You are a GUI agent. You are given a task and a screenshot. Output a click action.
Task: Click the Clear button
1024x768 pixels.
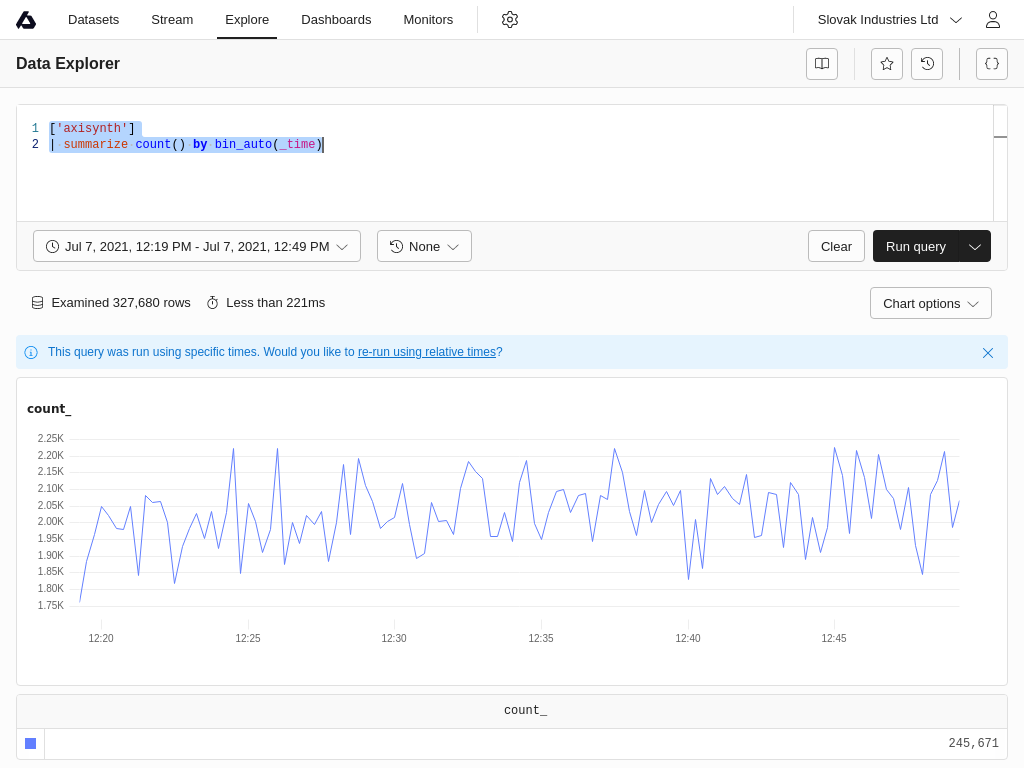pos(836,246)
